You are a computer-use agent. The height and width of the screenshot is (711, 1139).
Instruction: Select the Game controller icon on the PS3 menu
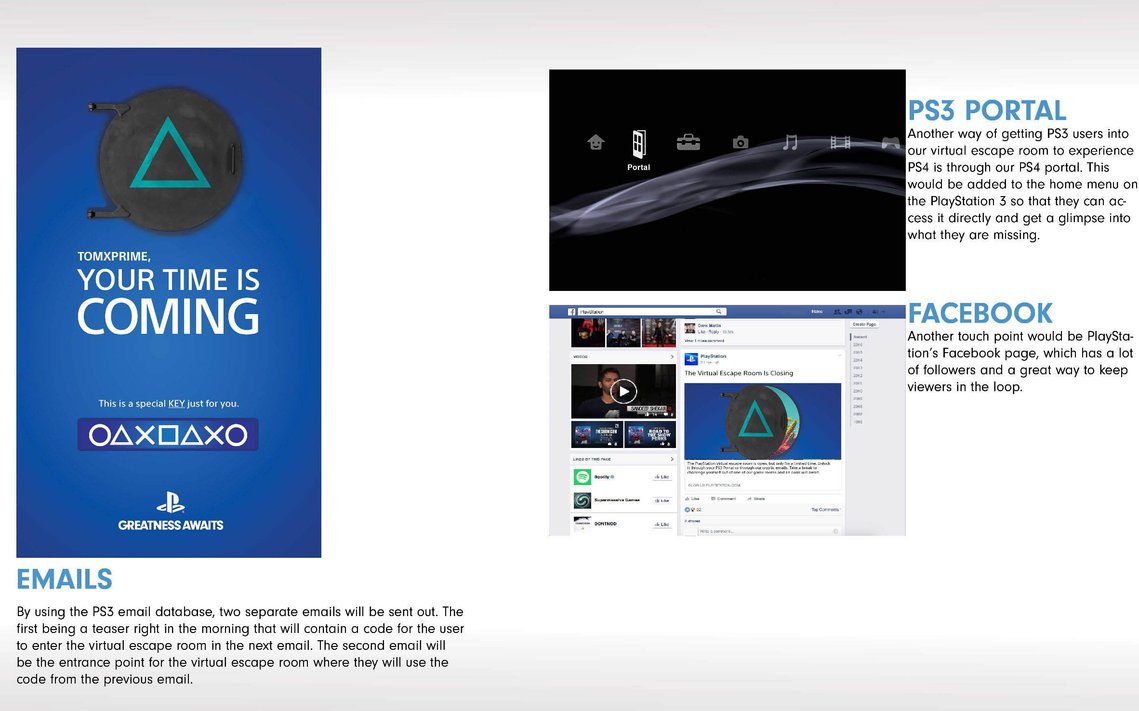tap(891, 142)
